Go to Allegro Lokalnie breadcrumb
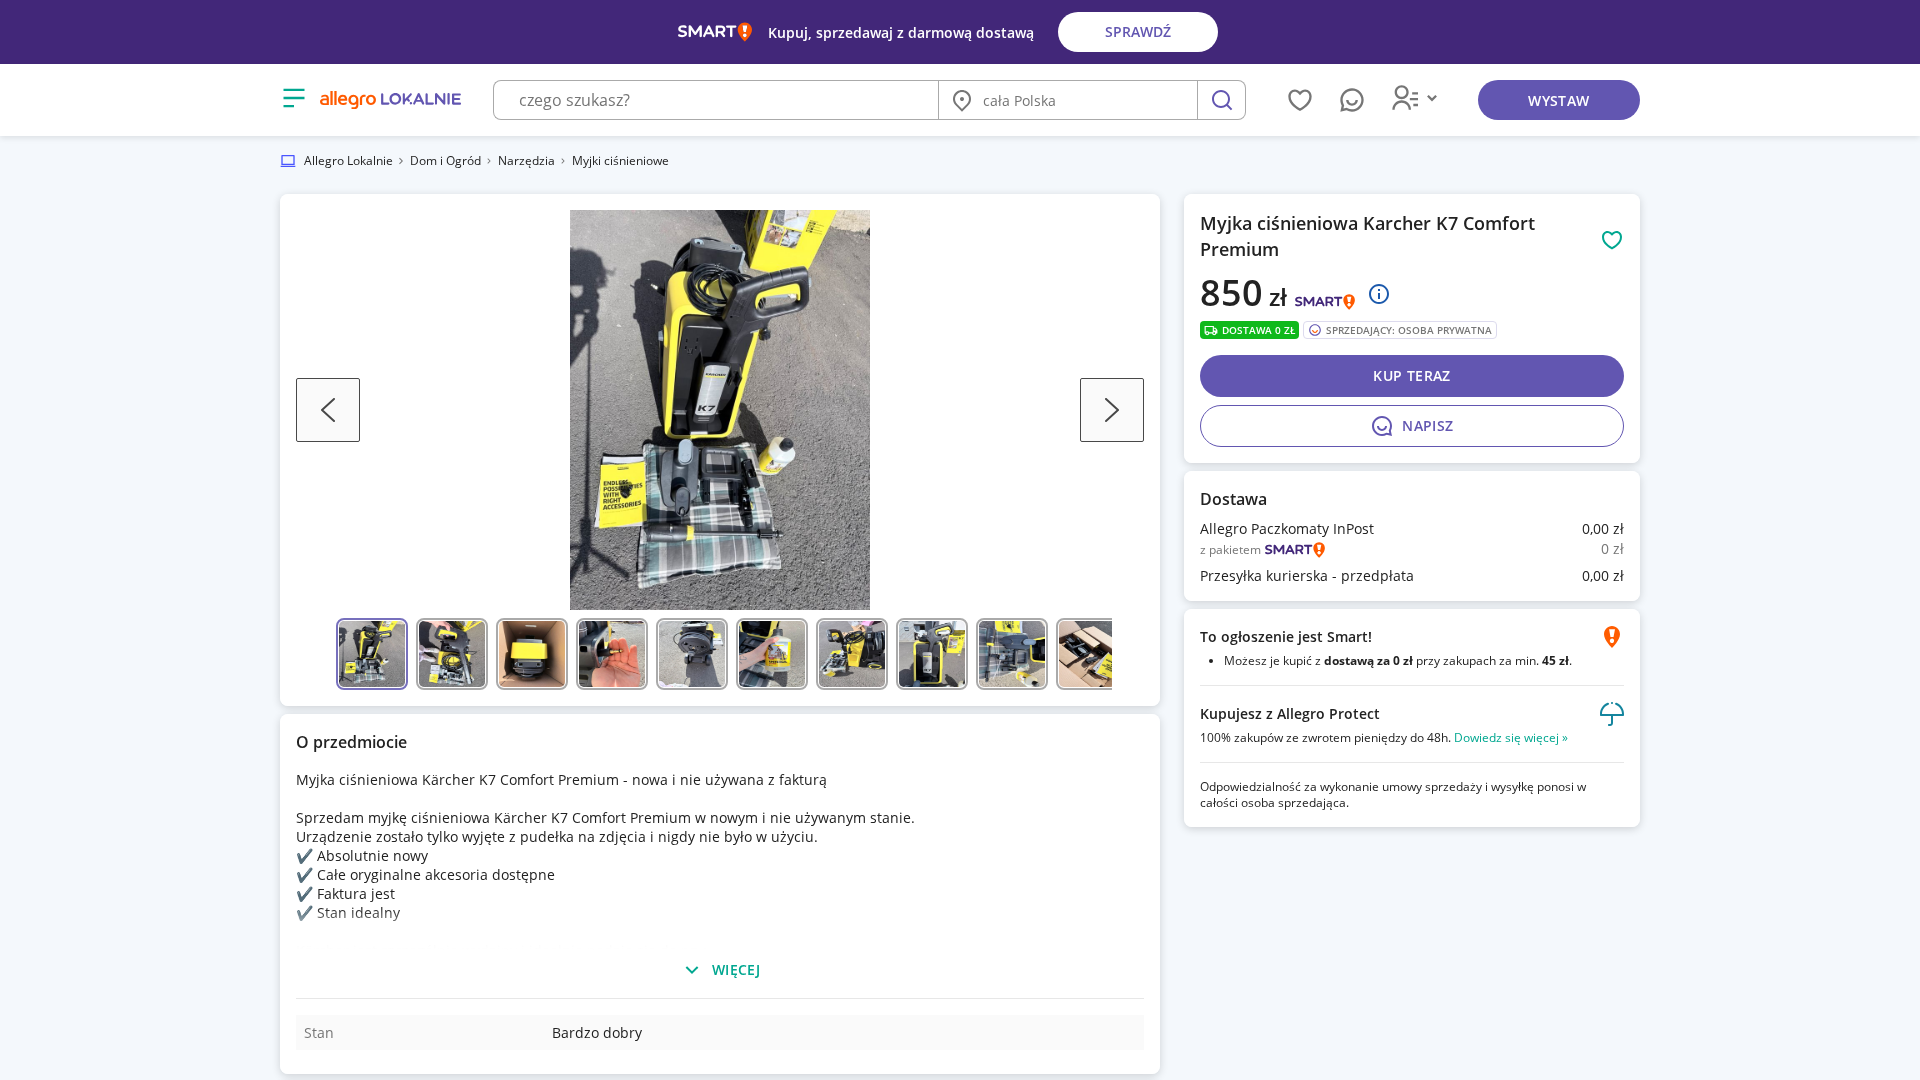The image size is (1920, 1080). click(x=348, y=161)
